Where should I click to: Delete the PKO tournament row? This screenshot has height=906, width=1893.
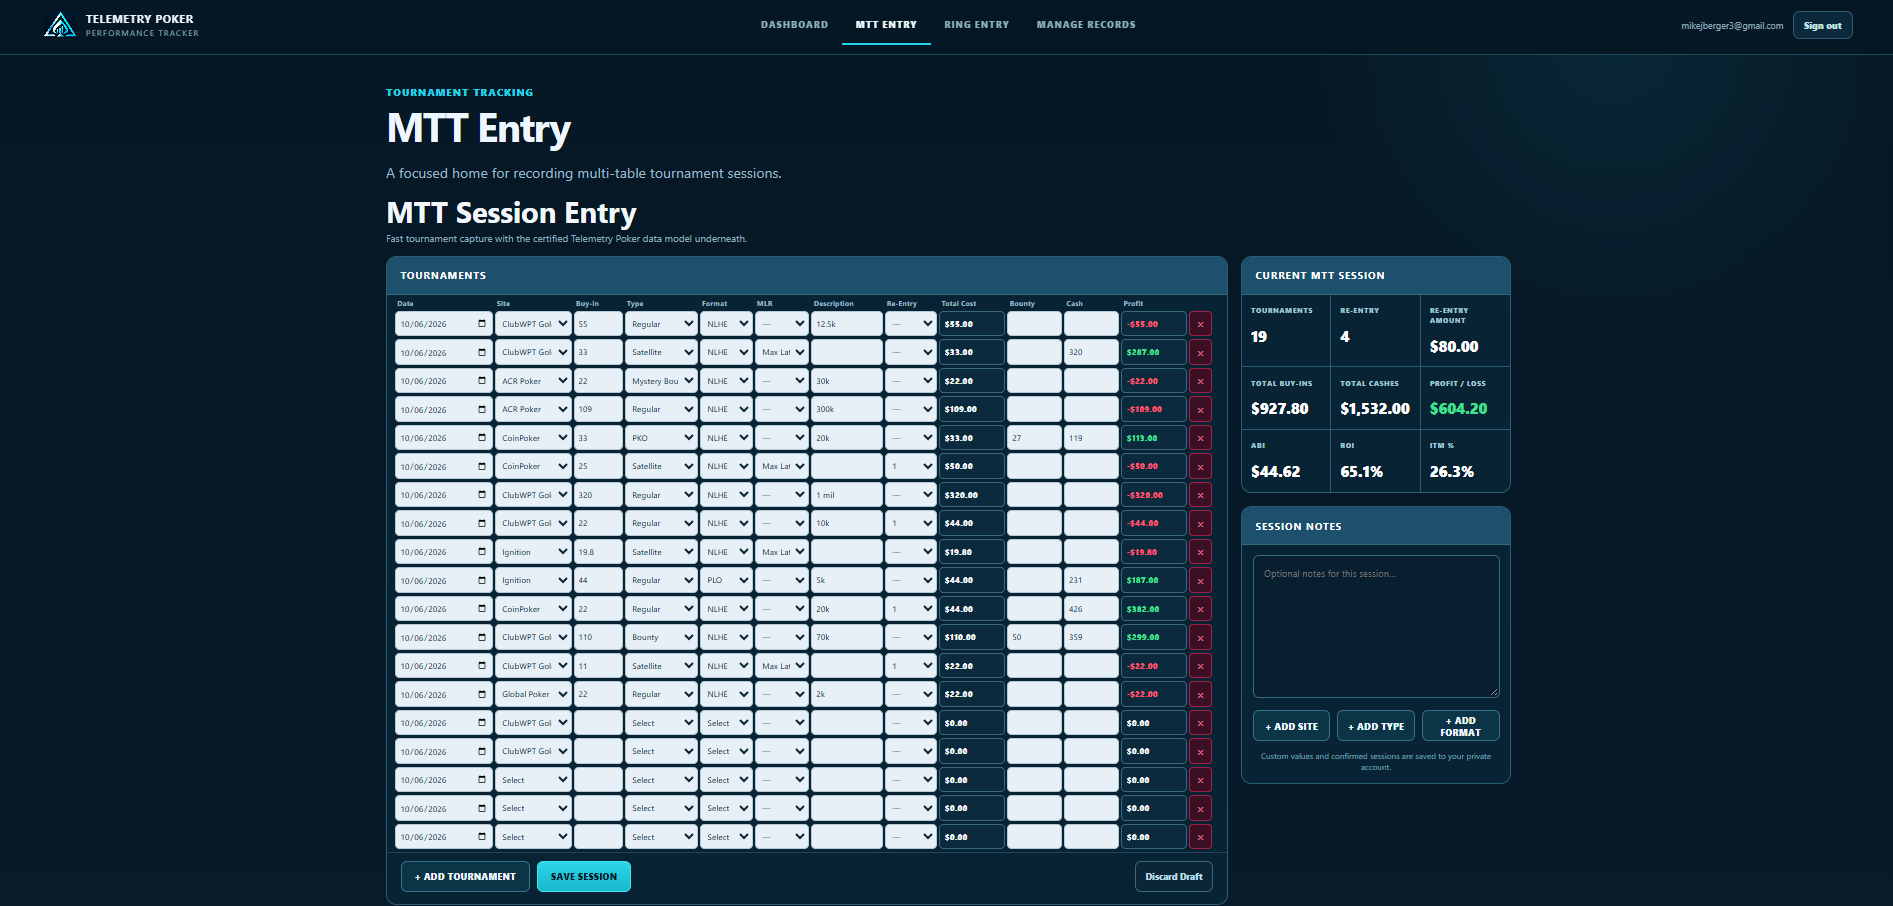point(1200,438)
